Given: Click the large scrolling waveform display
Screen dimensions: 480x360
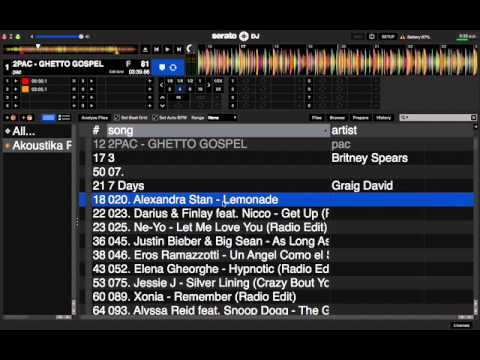Looking at the screenshot, I should point(338,60).
